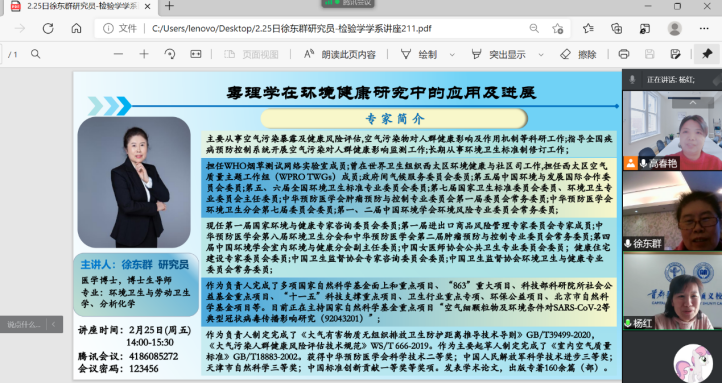Rotate the PDF page

[170, 54]
